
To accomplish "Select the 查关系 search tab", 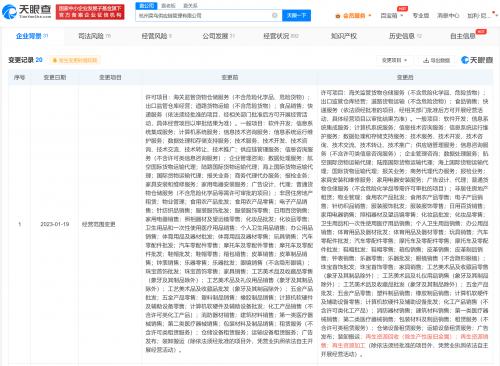I will (x=190, y=6).
